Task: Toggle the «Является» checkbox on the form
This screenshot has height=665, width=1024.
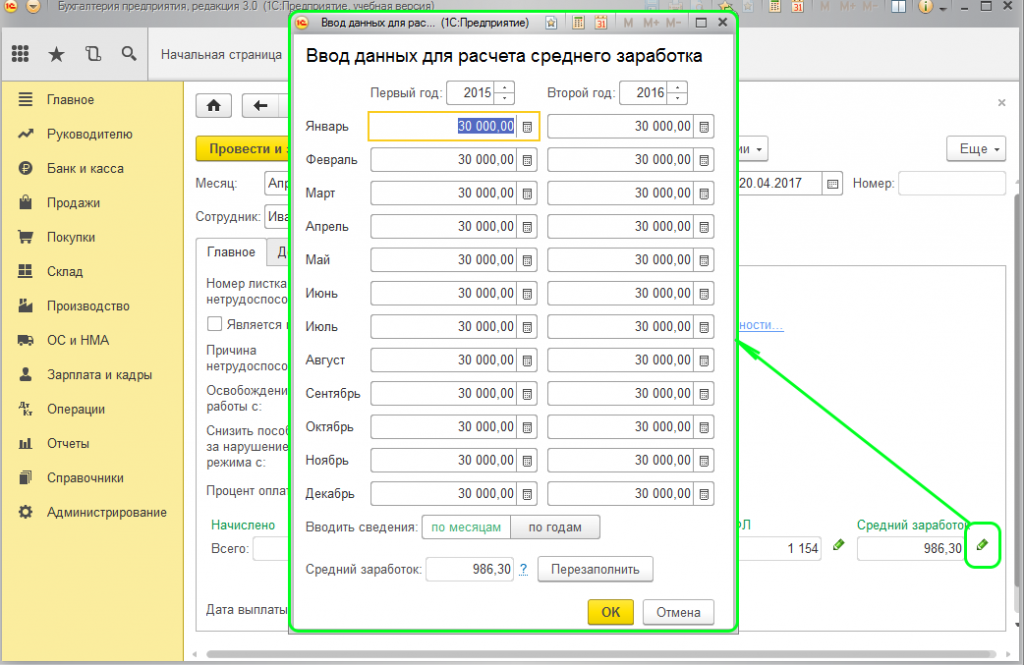Action: pos(214,324)
